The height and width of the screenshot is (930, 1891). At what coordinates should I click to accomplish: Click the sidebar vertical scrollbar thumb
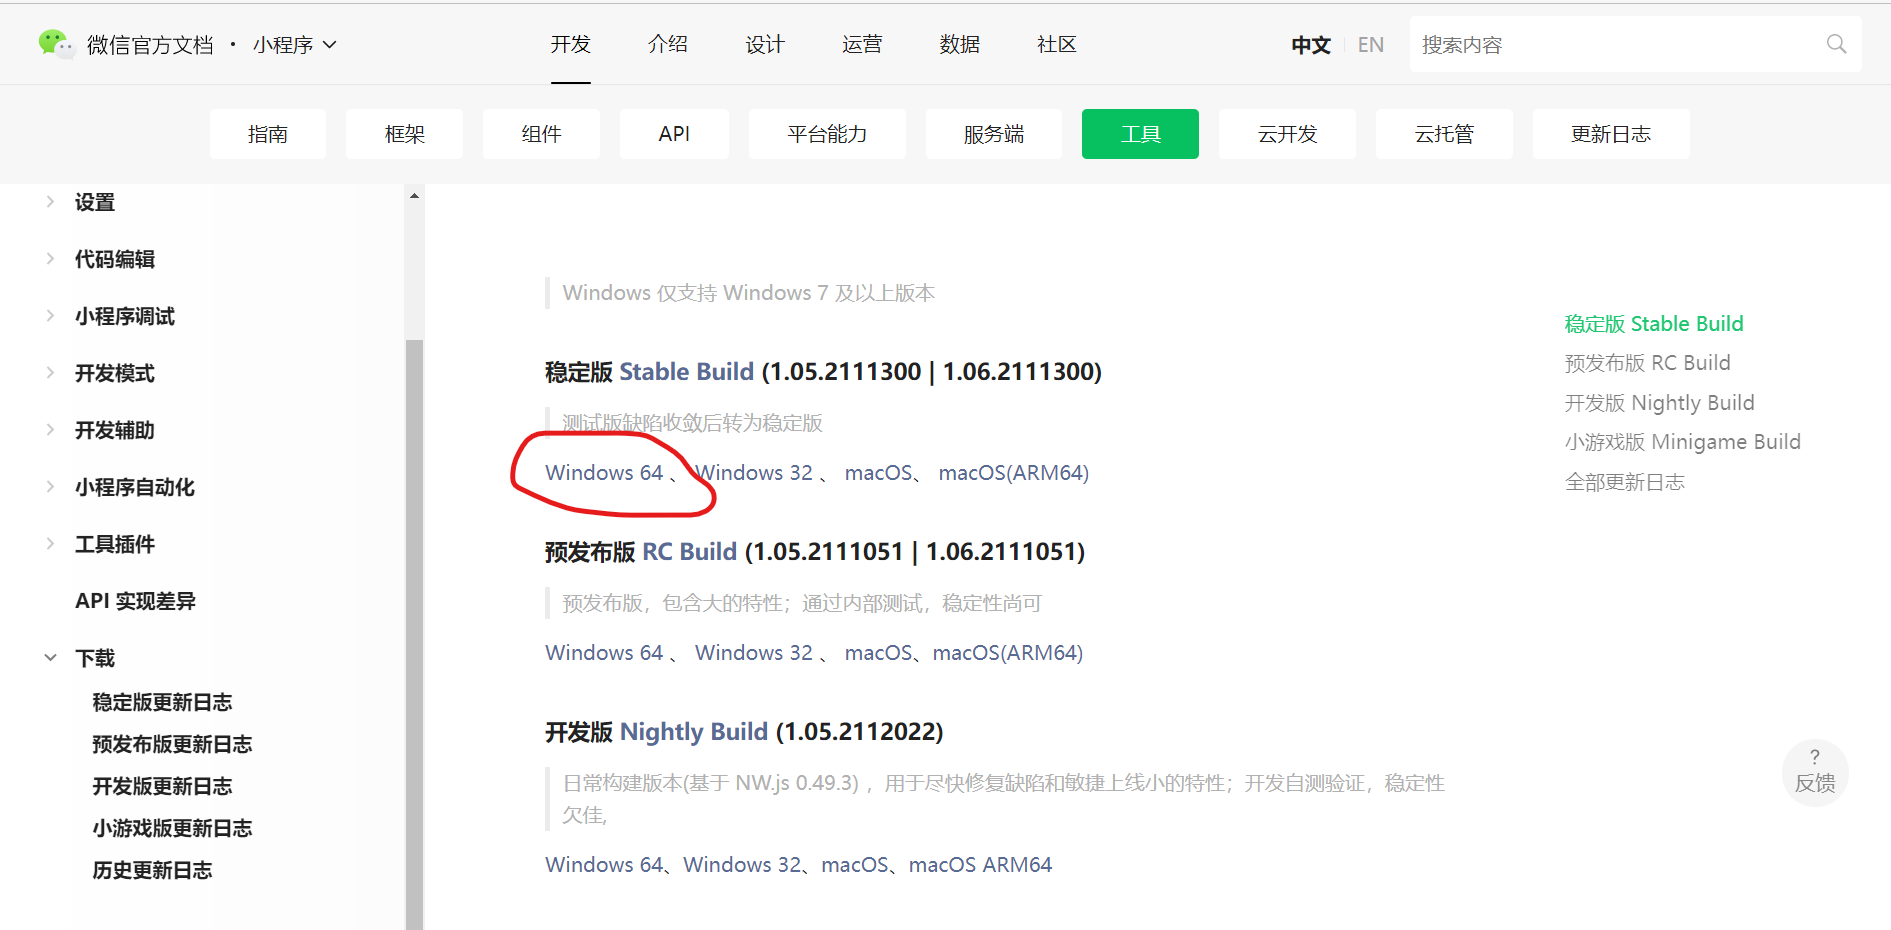tap(414, 635)
